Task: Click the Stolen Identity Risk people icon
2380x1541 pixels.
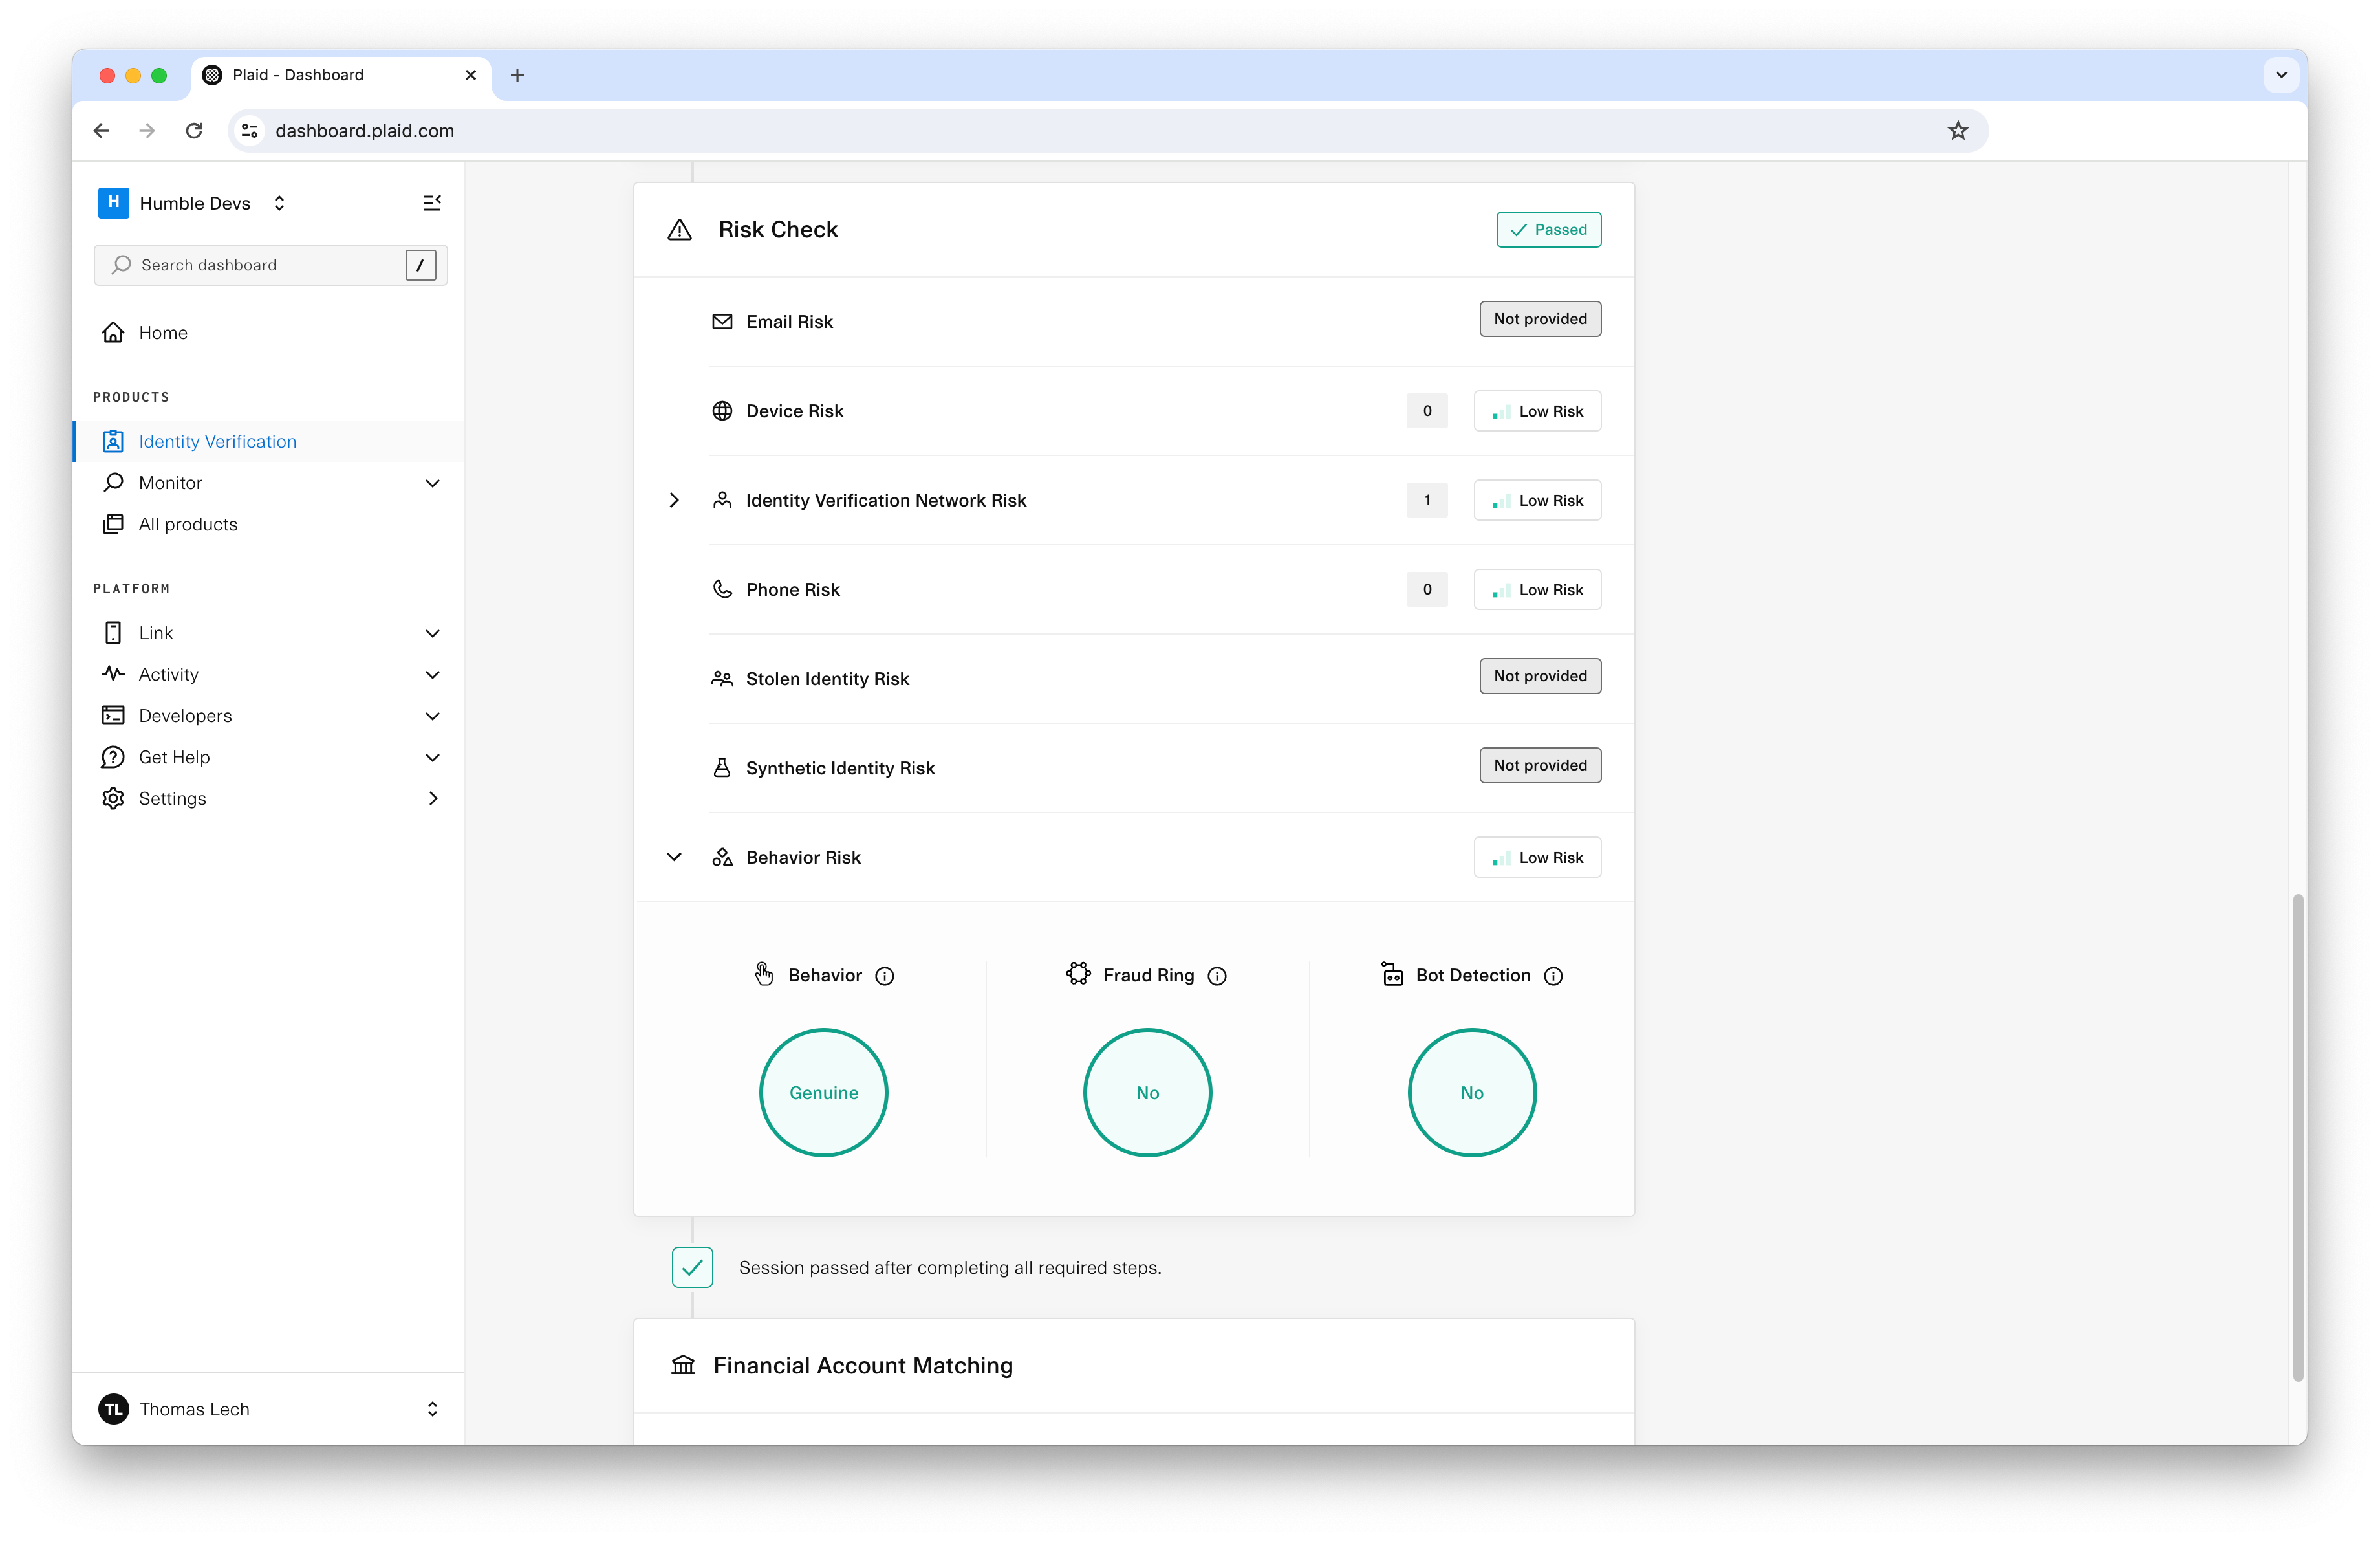Action: 722,679
